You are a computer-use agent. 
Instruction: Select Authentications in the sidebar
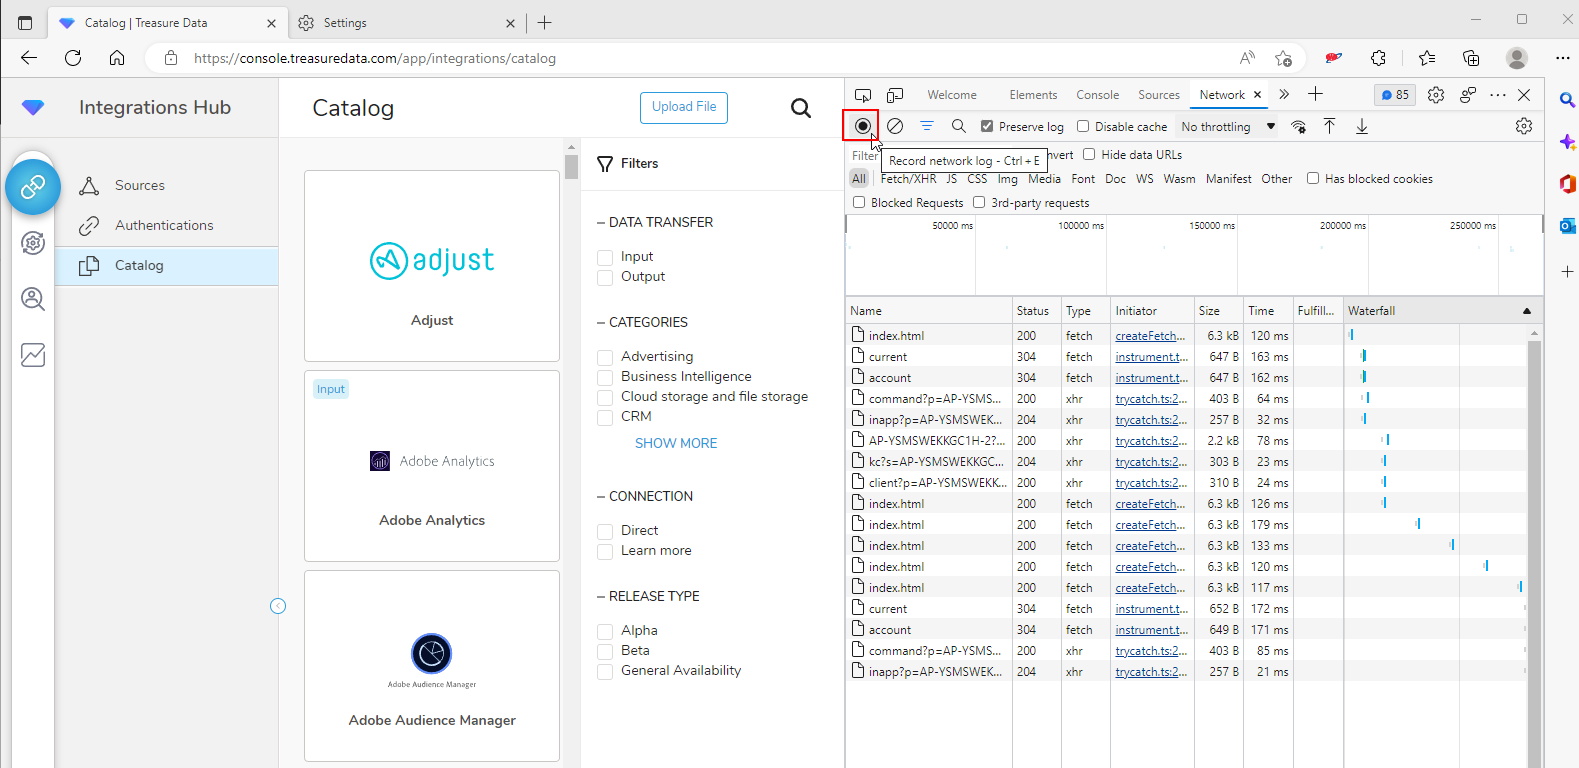pyautogui.click(x=164, y=225)
